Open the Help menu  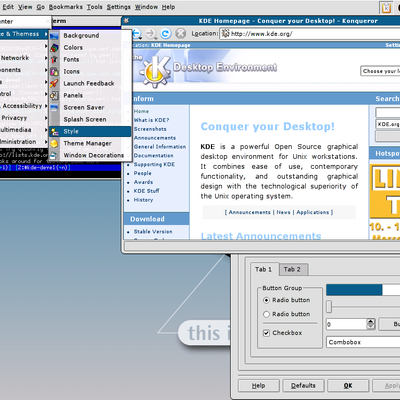pos(168,7)
